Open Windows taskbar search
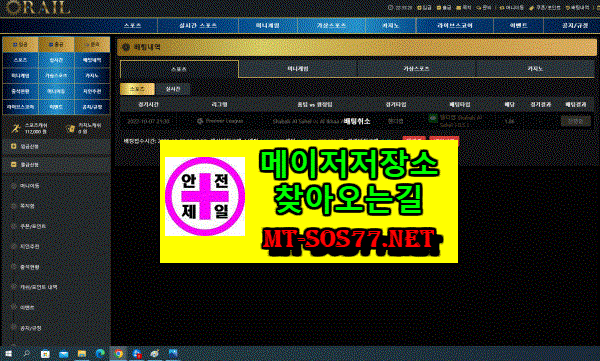The height and width of the screenshot is (361, 600). 26,354
